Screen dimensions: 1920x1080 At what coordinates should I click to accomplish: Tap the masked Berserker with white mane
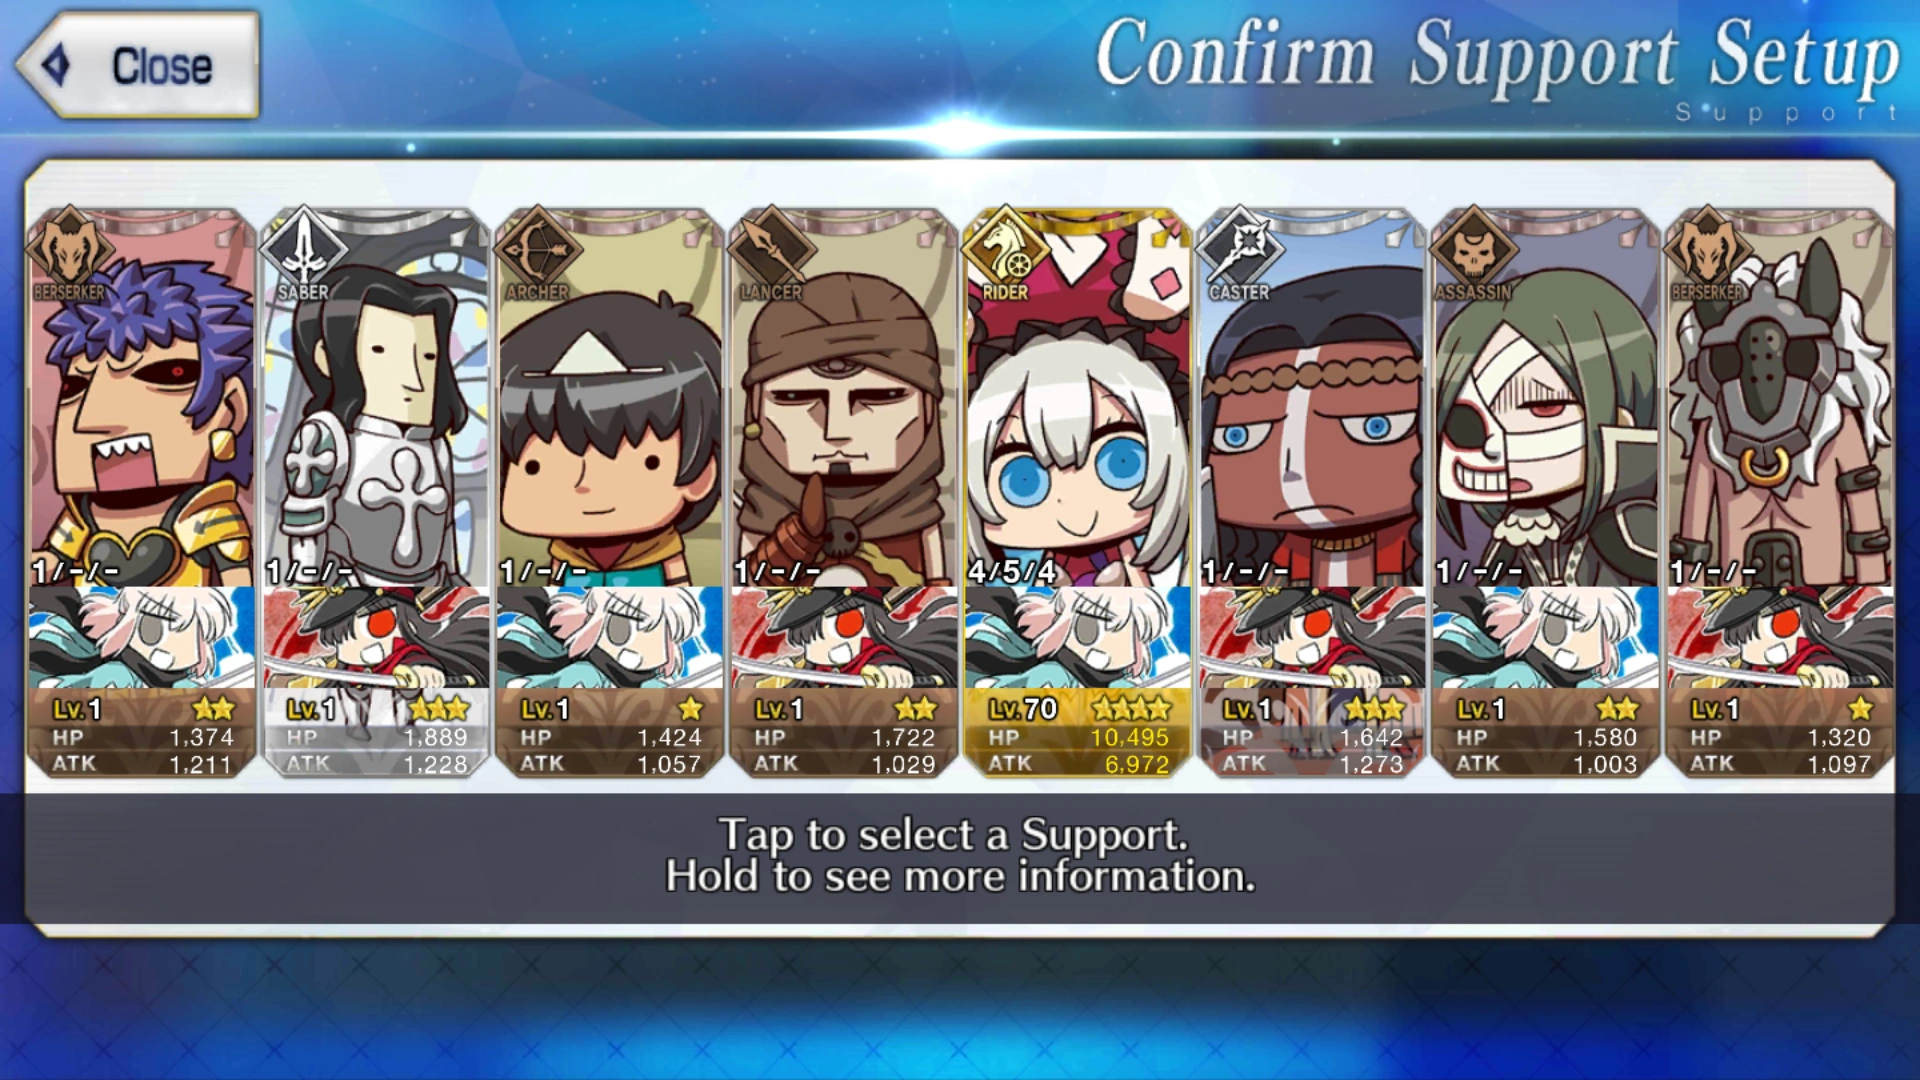point(1780,400)
